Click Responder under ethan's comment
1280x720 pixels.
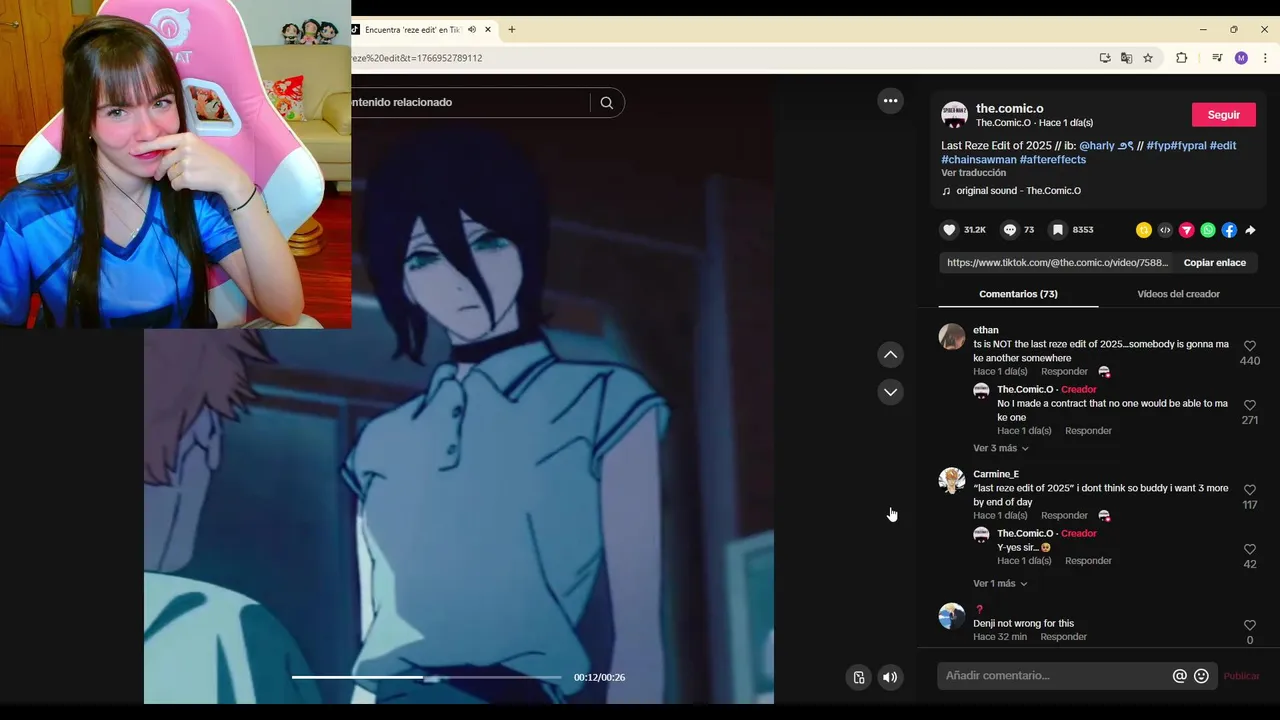1064,372
